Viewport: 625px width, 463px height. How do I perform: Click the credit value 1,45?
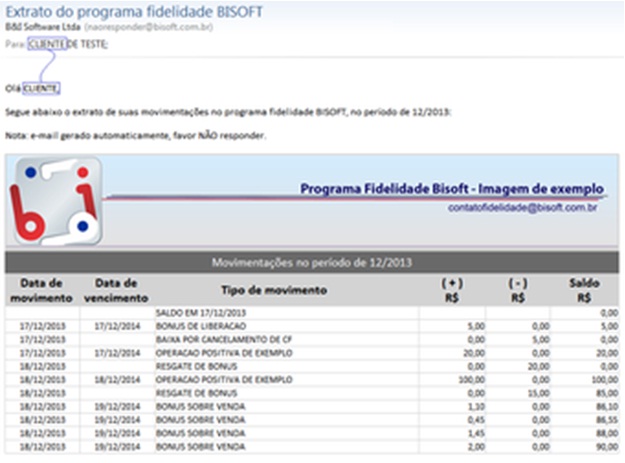click(476, 434)
